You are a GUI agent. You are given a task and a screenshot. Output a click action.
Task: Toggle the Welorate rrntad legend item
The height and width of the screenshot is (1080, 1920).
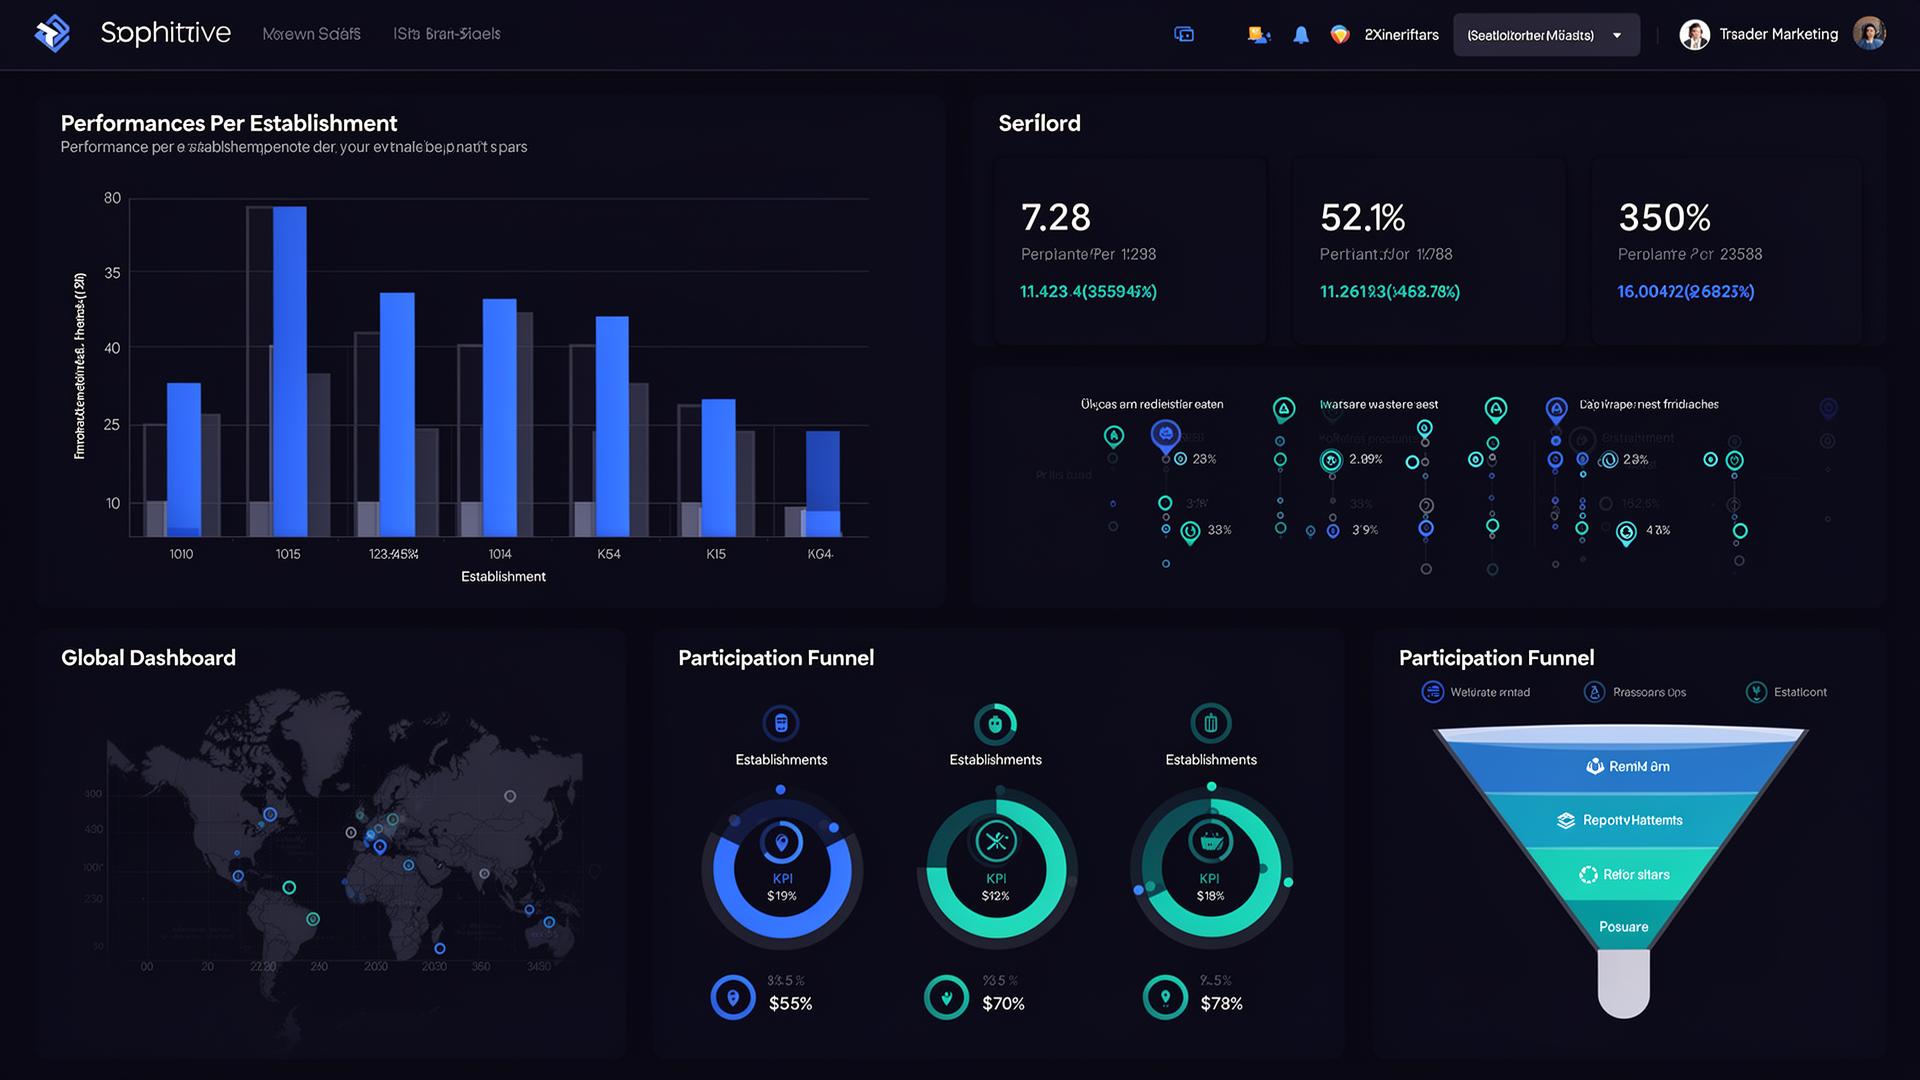(1476, 692)
